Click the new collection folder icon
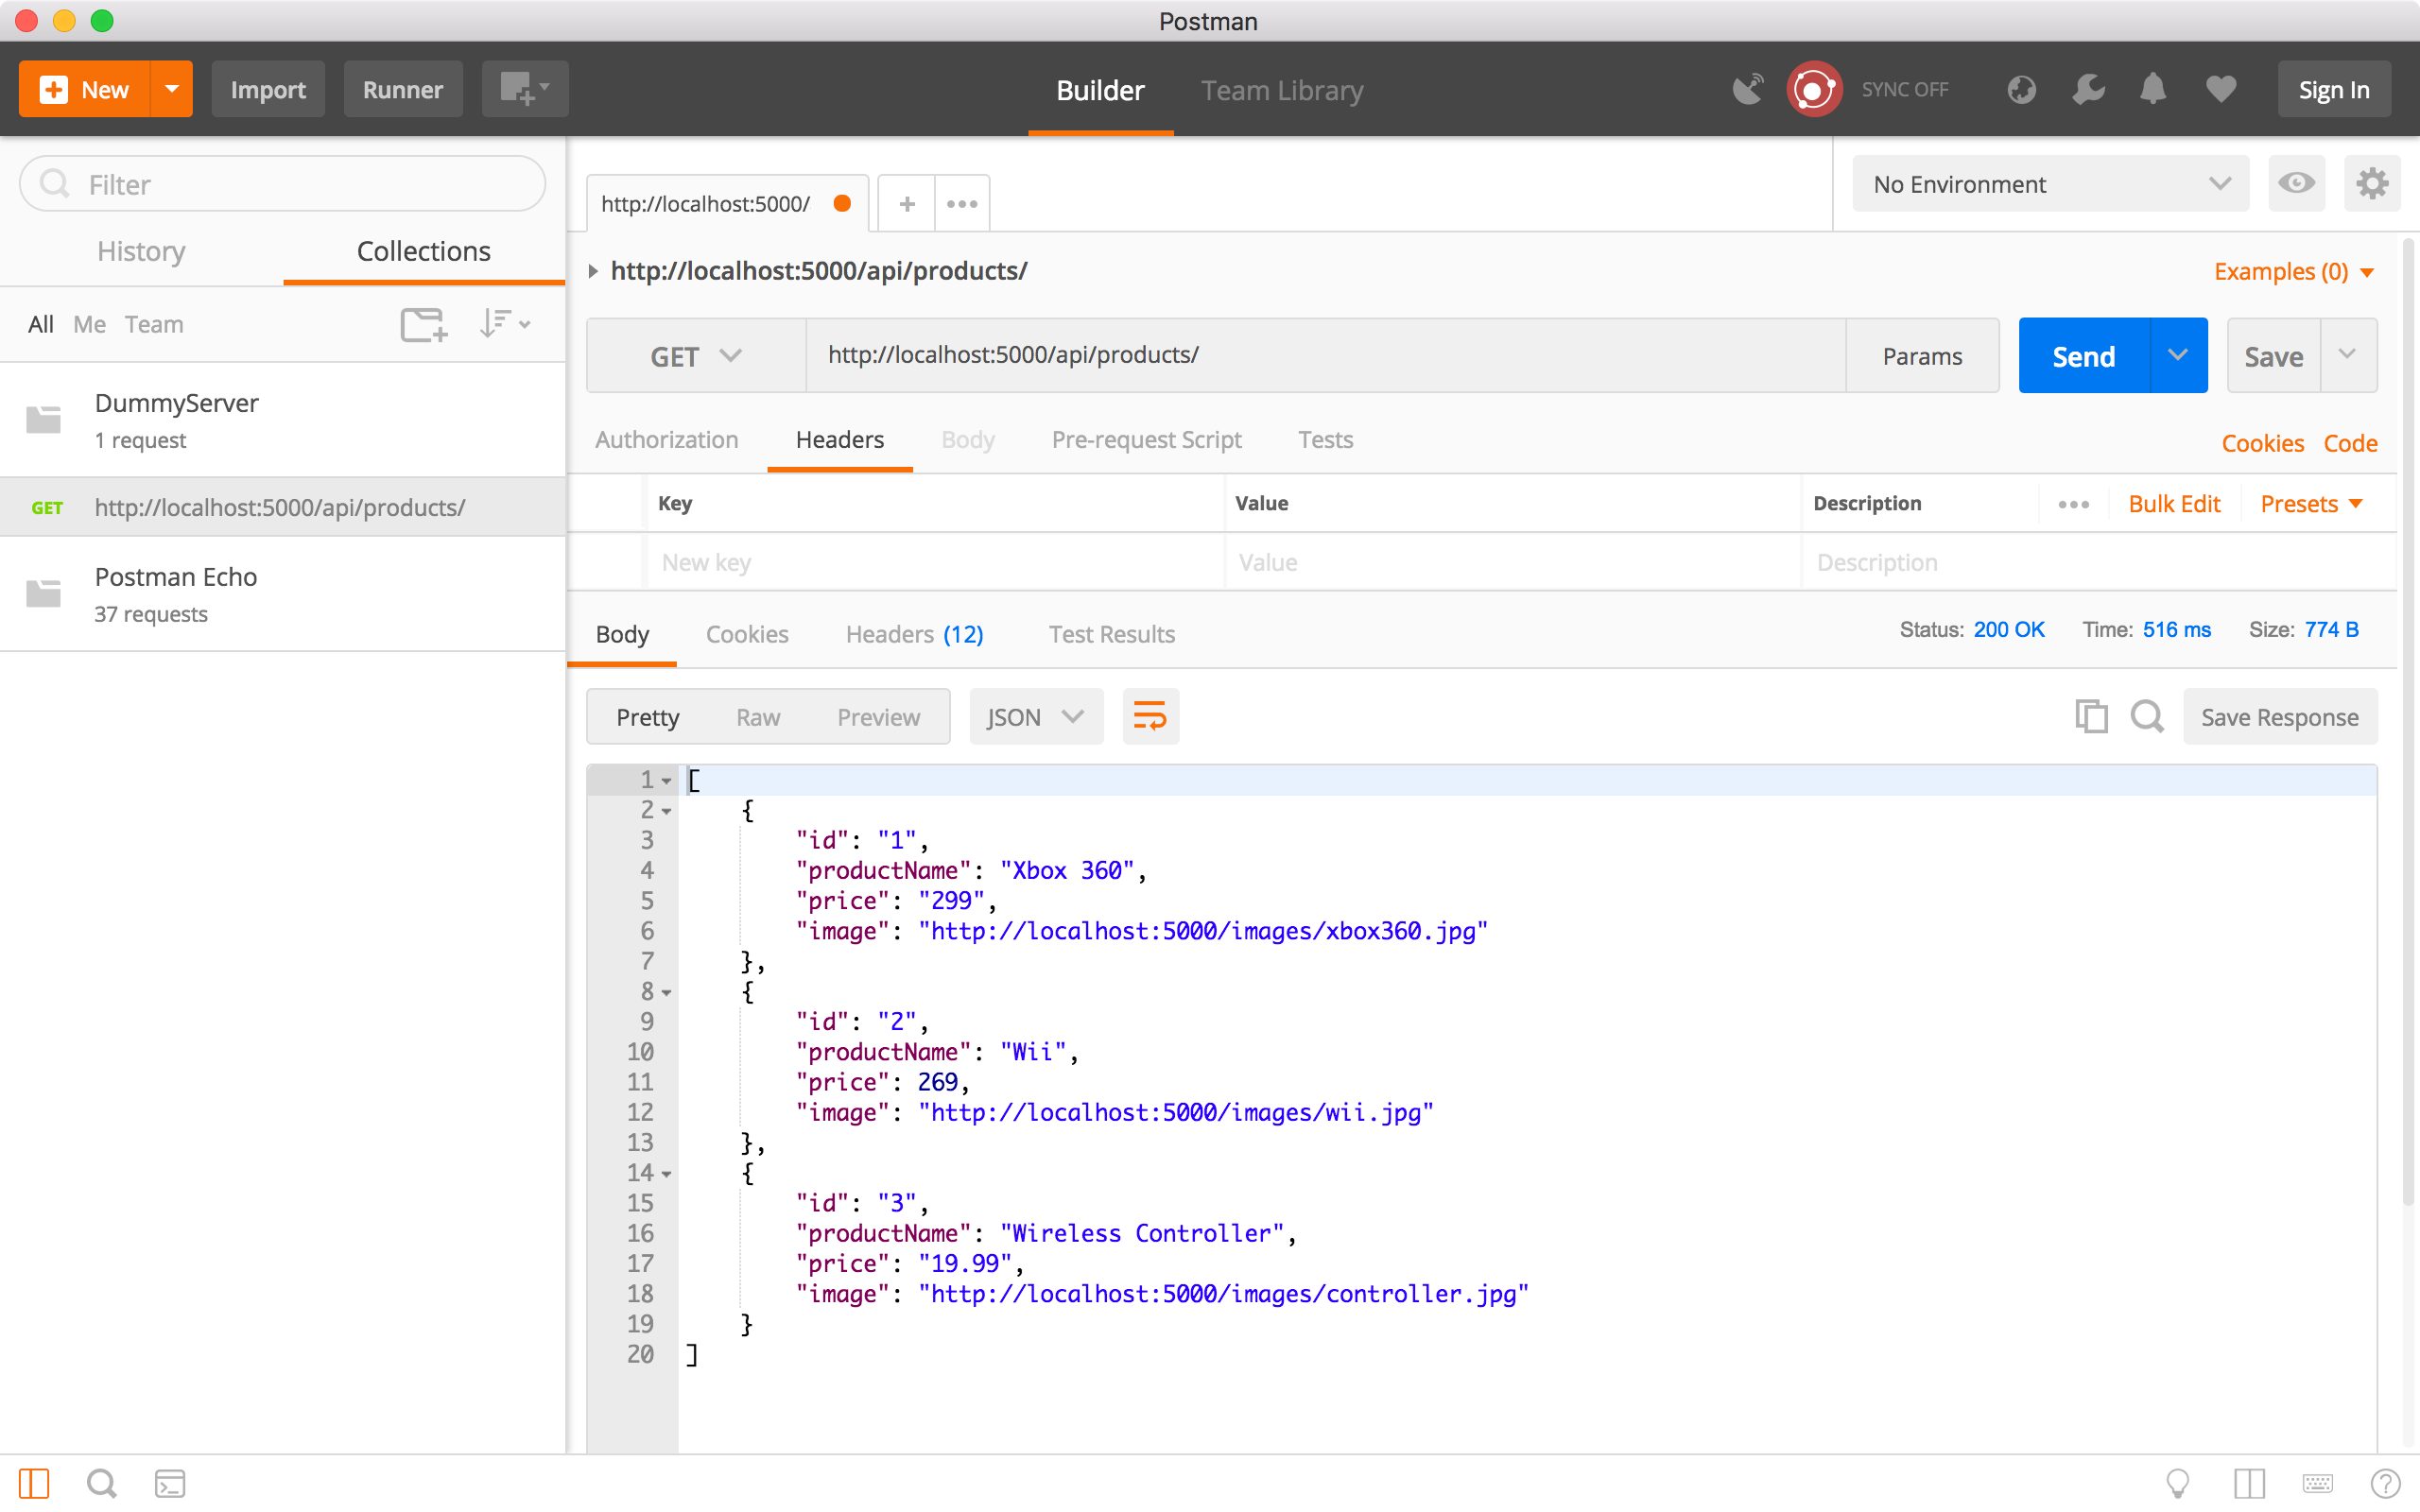The image size is (2420, 1512). 424,324
